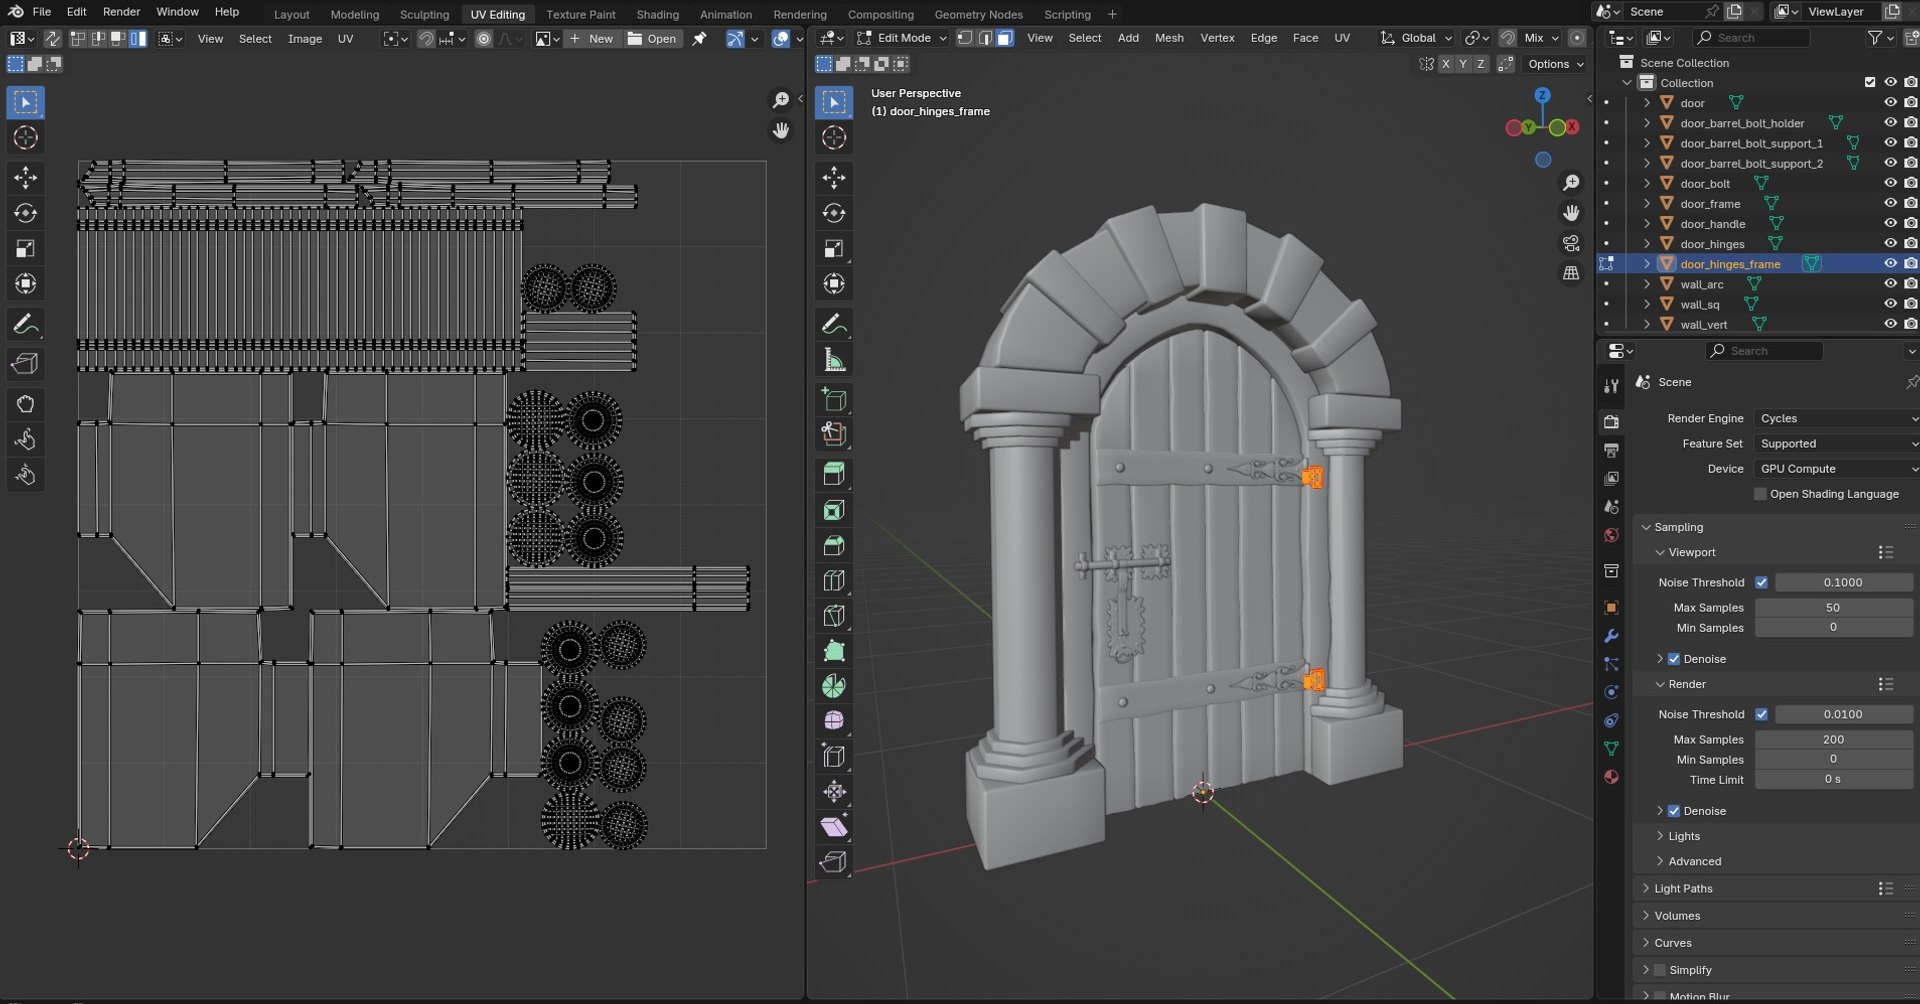
Task: Select the Move tool in 3D viewport
Action: tap(834, 178)
